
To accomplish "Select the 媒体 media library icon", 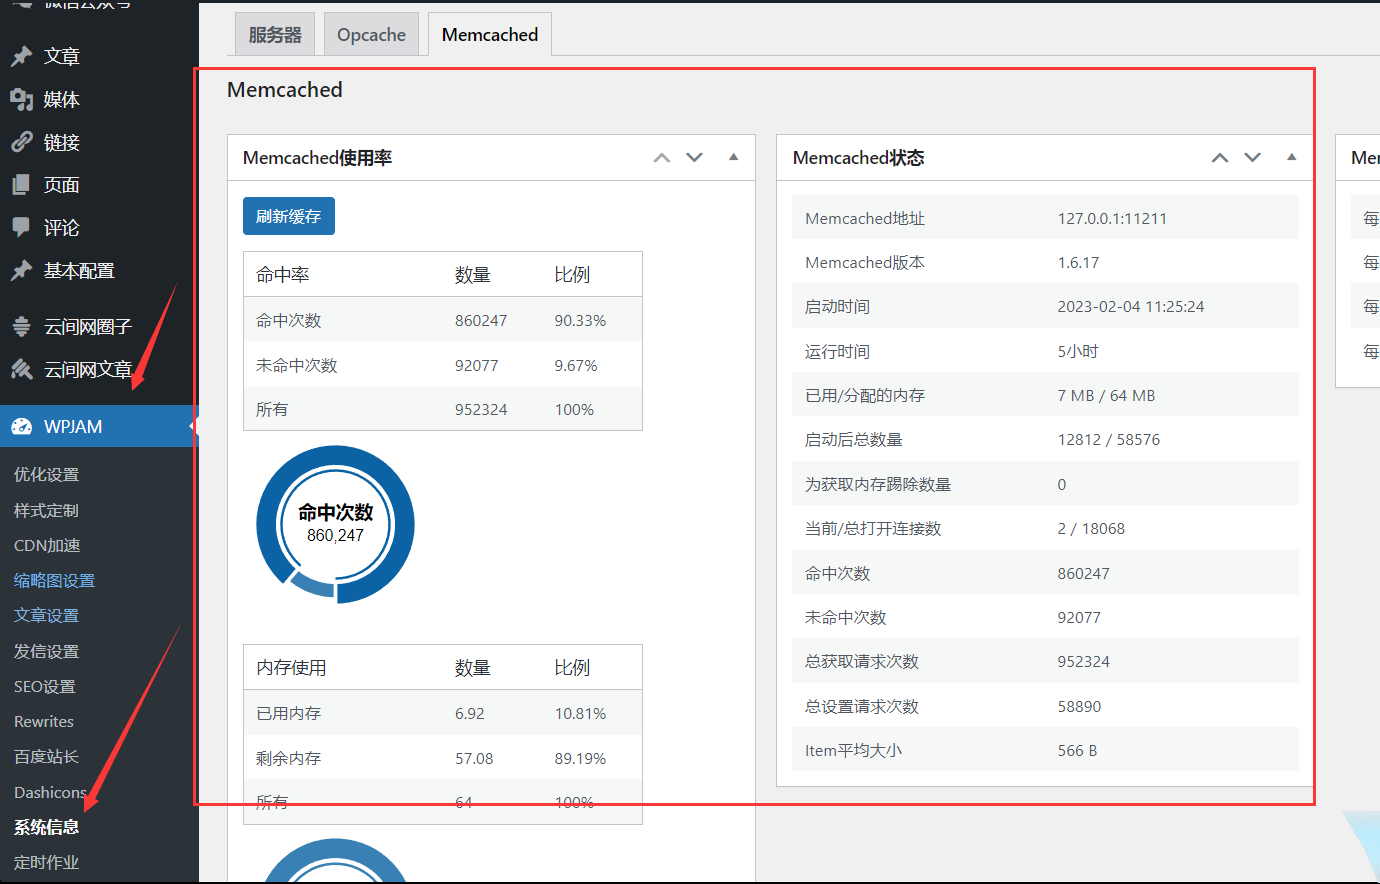I will (22, 99).
